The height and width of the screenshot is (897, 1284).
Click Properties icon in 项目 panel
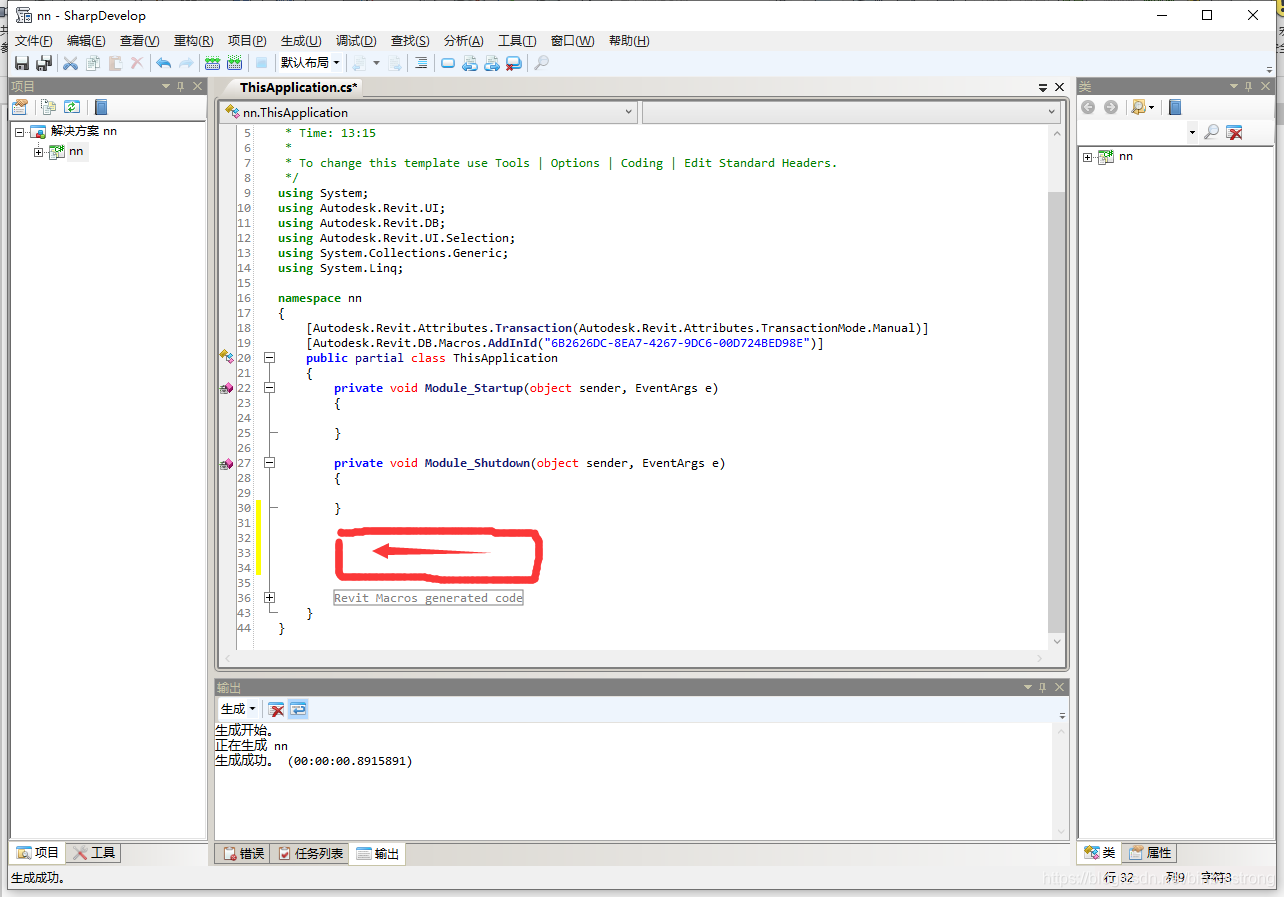click(x=20, y=107)
